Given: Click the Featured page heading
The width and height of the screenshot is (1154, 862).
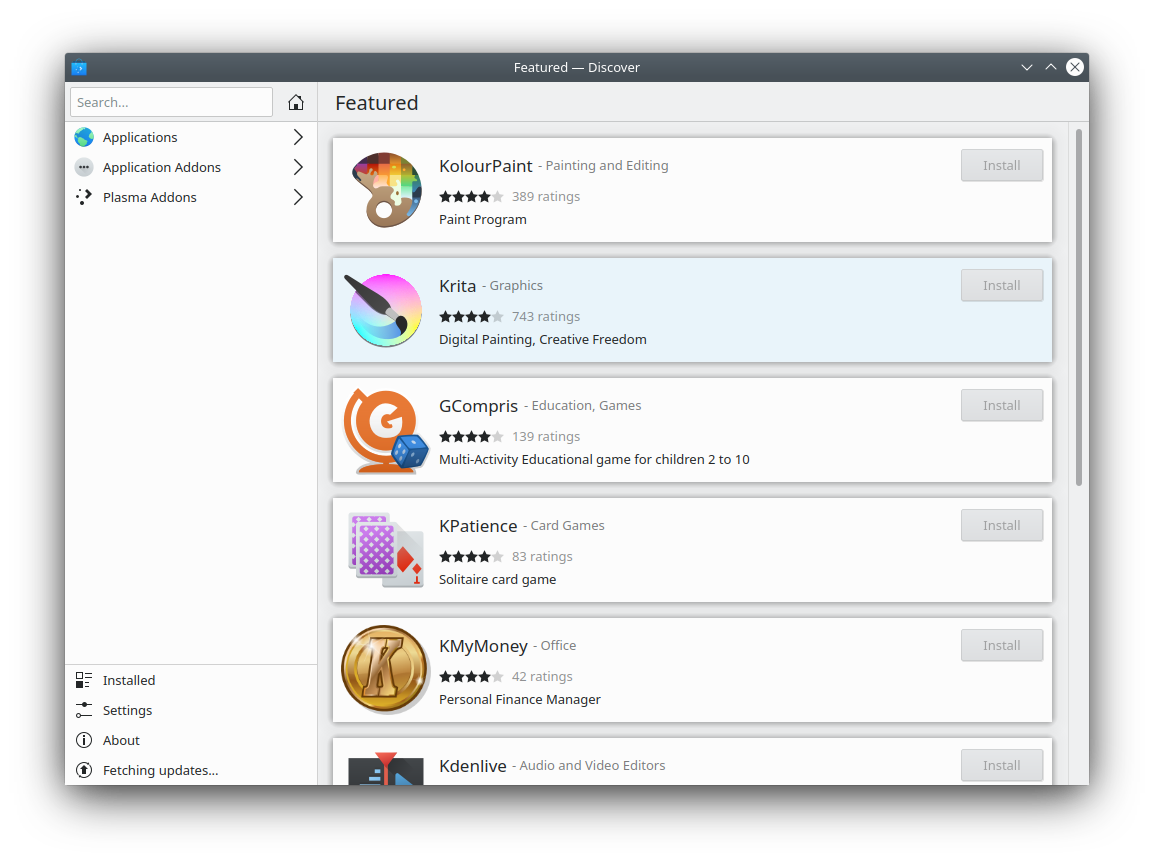Looking at the screenshot, I should [377, 103].
